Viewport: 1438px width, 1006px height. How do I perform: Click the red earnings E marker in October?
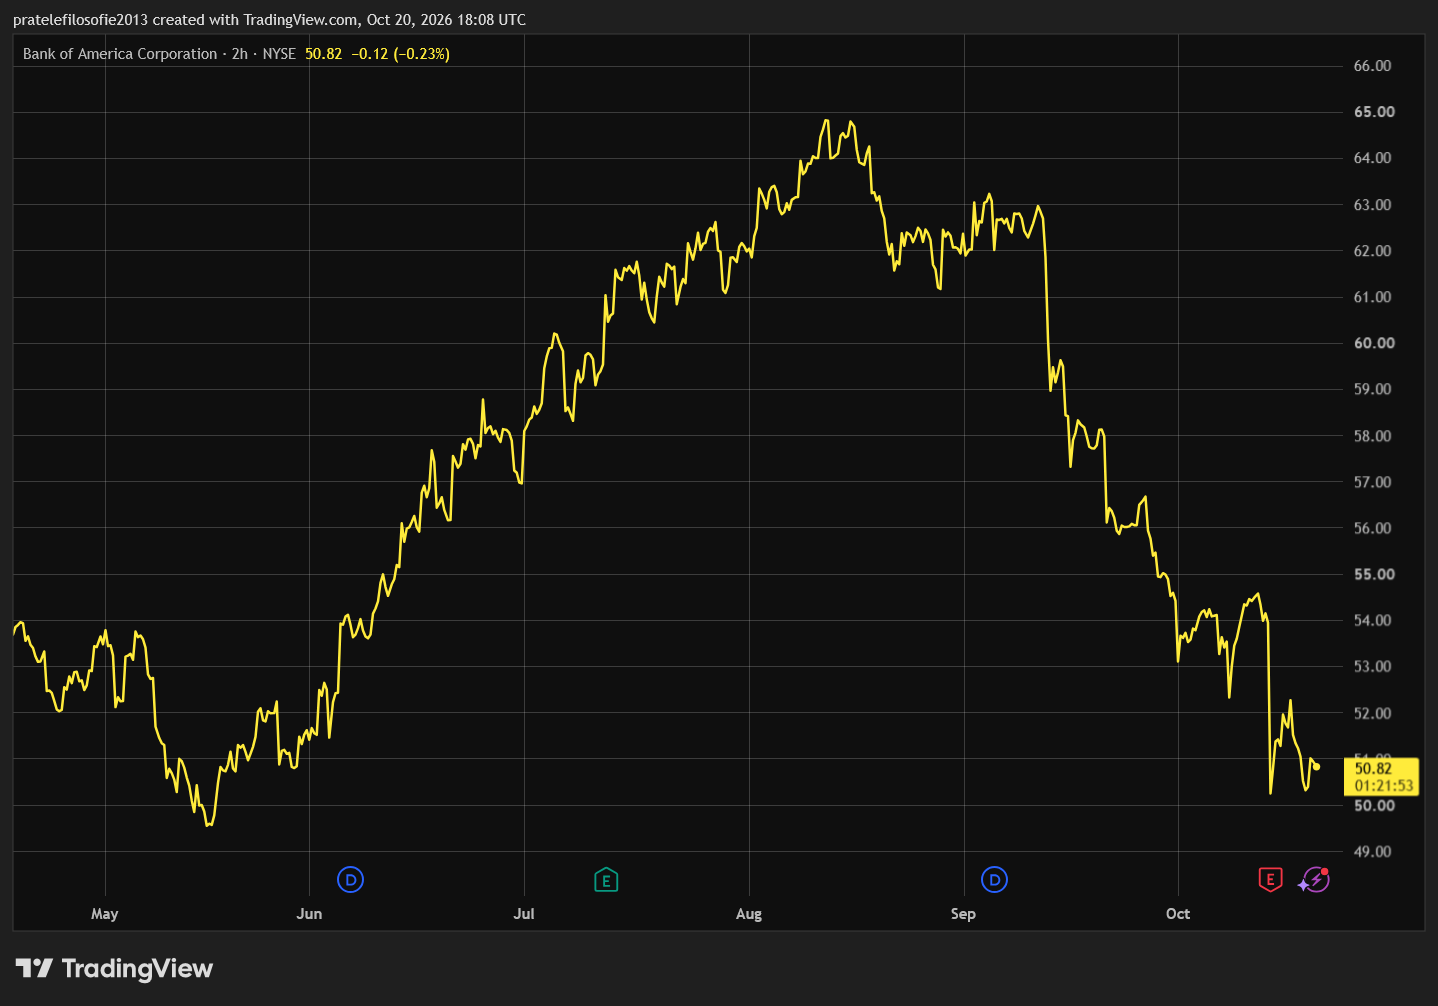tap(1270, 880)
